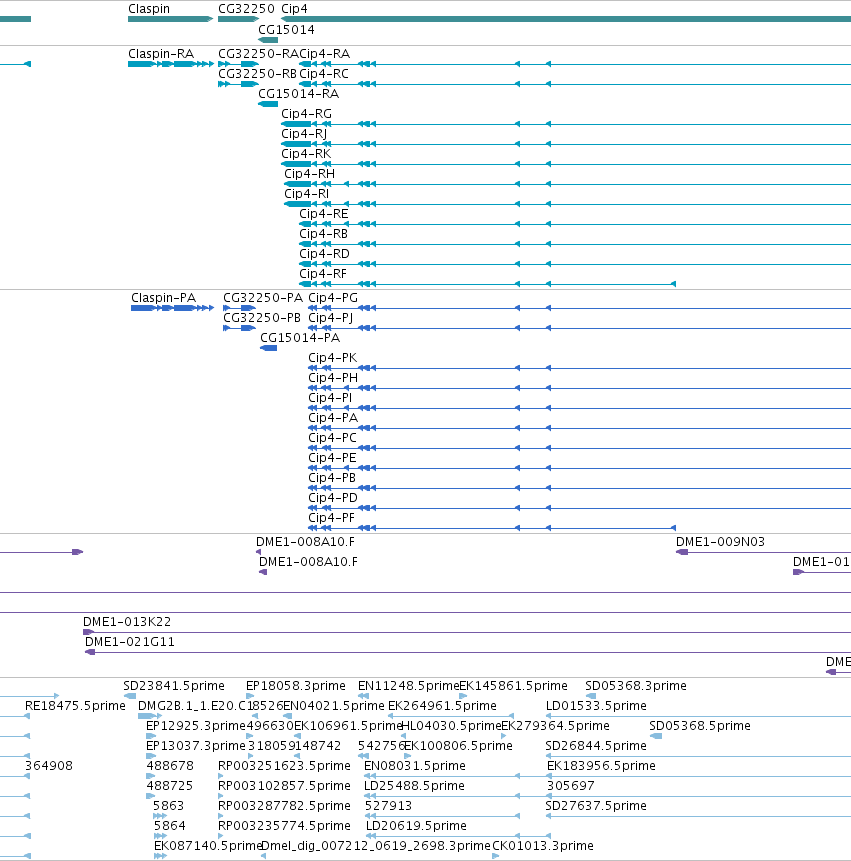Screen dimensions: 851x861
Task: Open the EN11248.5prime EST label
Action: [x=408, y=686]
